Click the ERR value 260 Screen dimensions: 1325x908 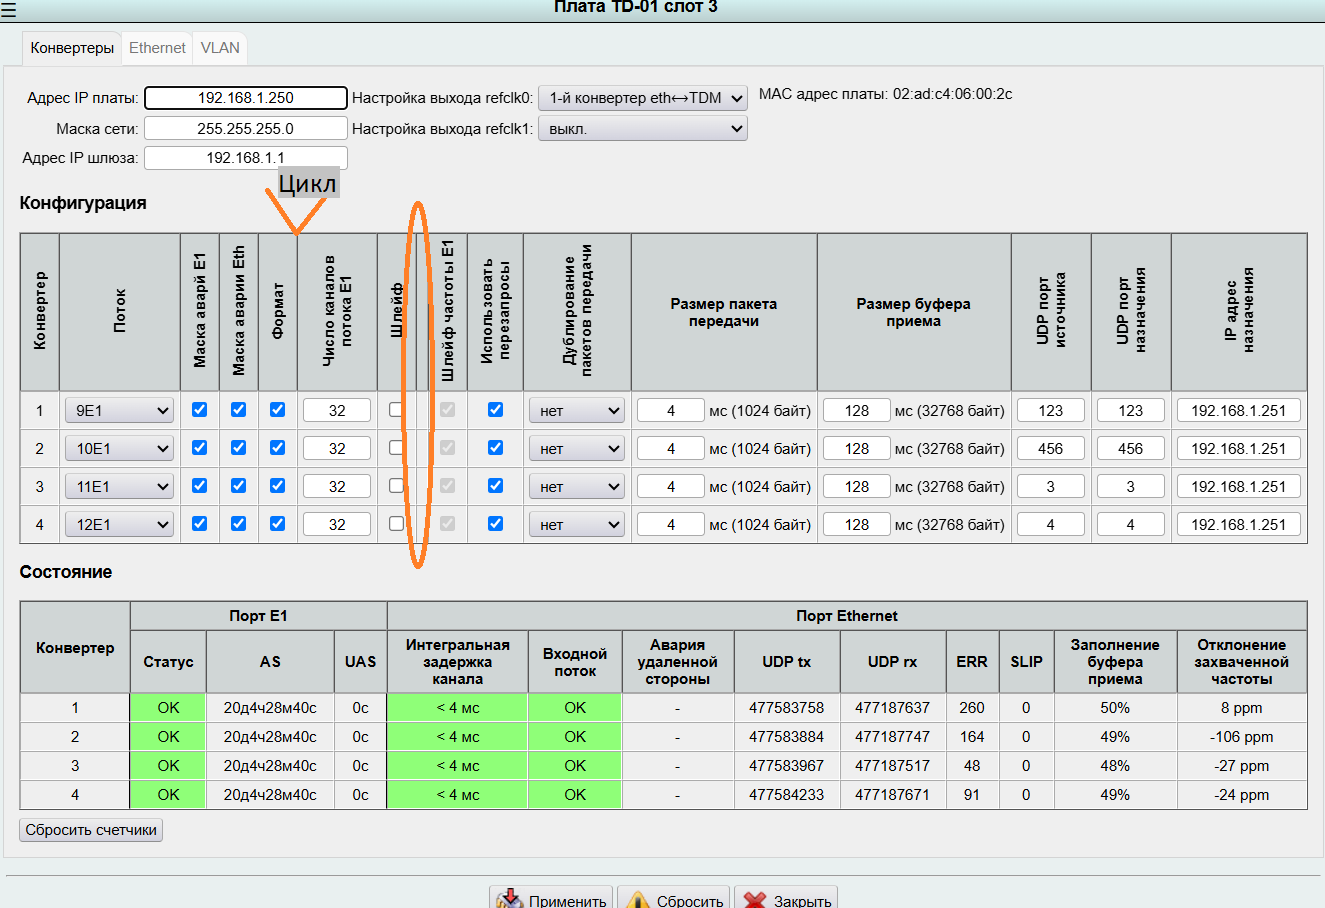(972, 708)
